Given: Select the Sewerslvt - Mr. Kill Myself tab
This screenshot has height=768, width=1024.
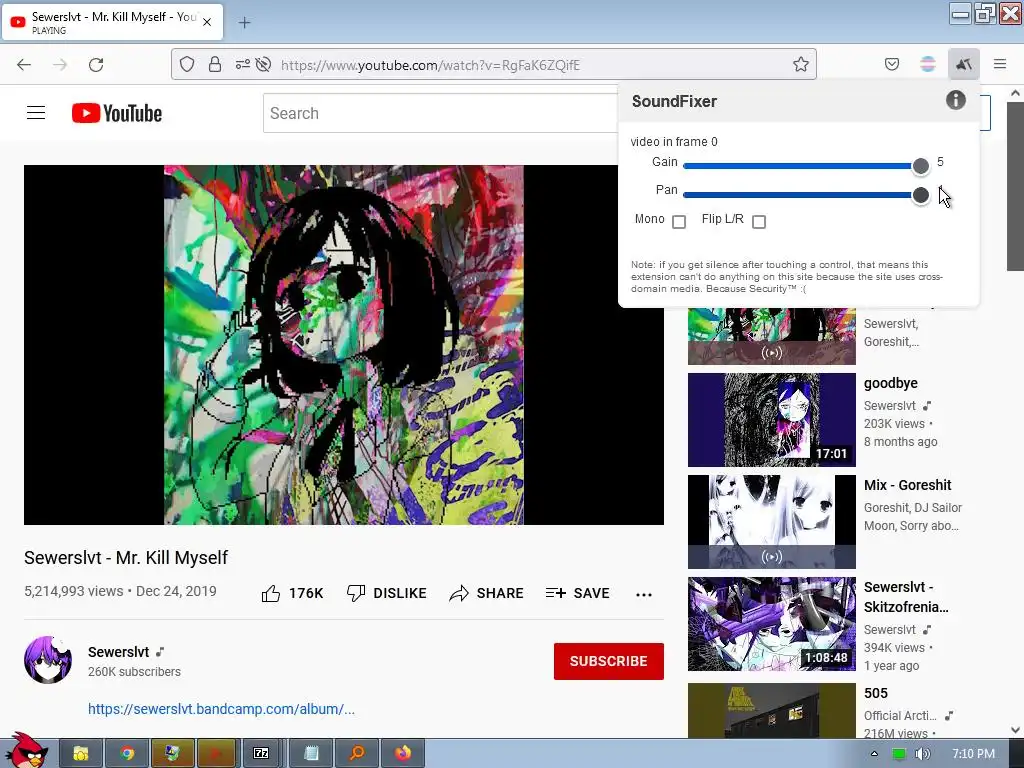Looking at the screenshot, I should click(112, 22).
